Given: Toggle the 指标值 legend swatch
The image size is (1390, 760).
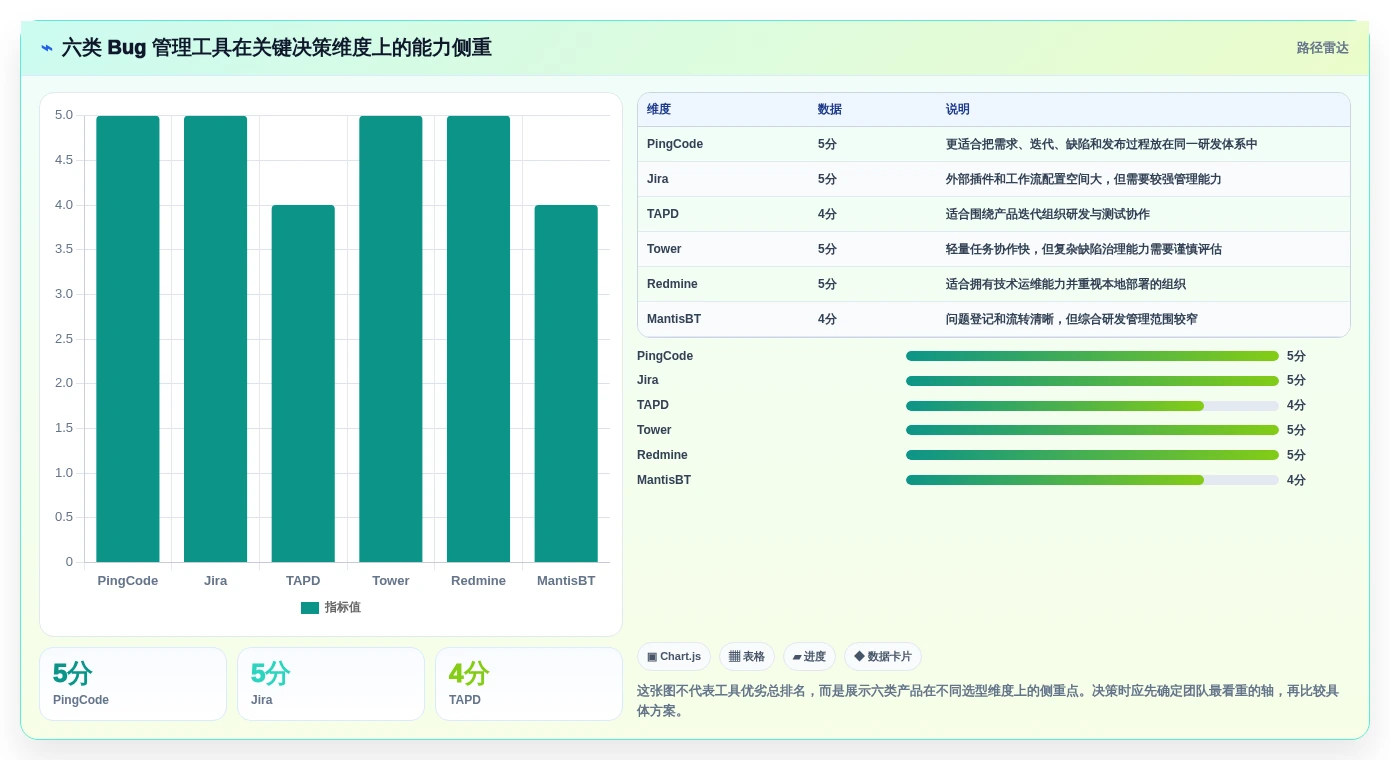Looking at the screenshot, I should pyautogui.click(x=310, y=608).
